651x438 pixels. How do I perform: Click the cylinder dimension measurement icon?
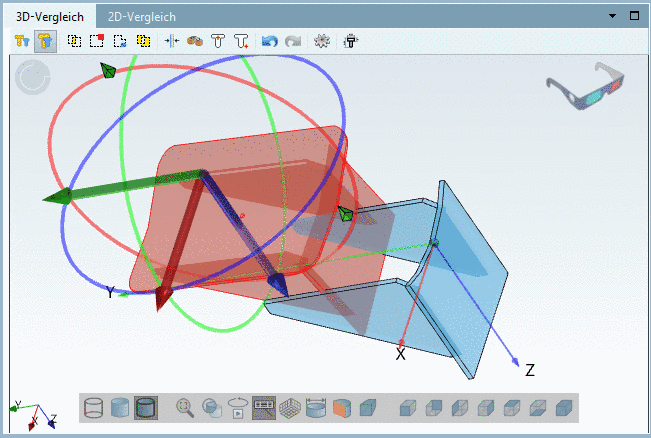tap(316, 408)
